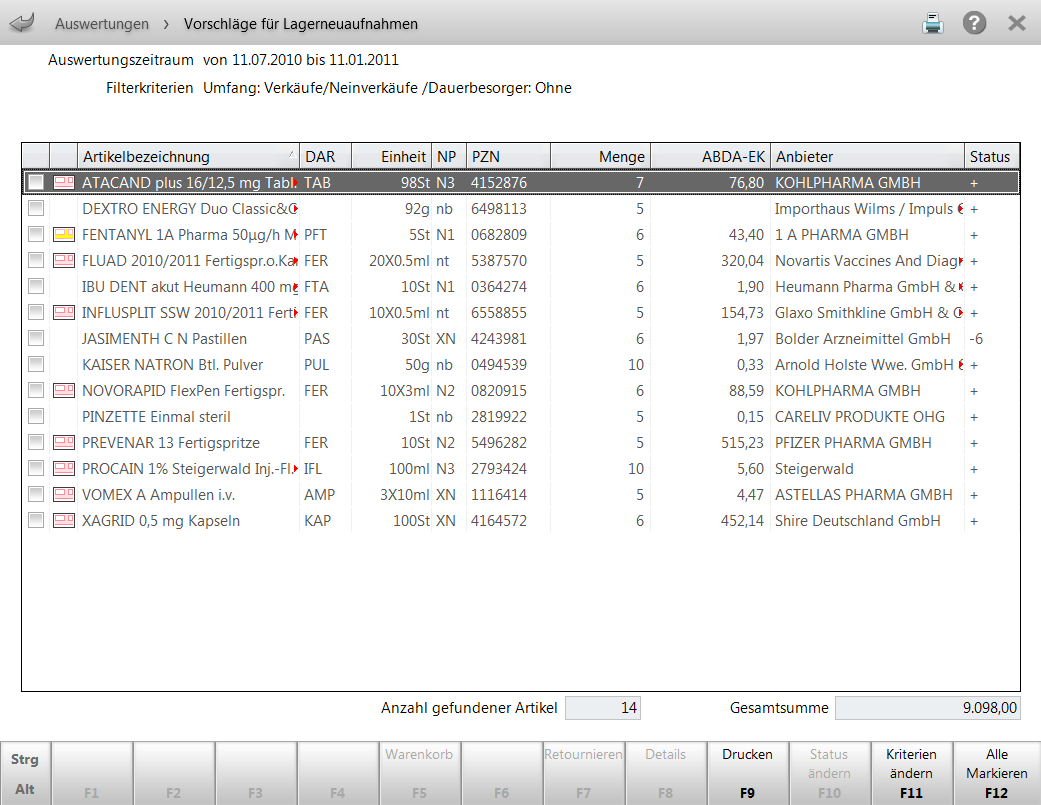Click the Alt modifier key

tap(25, 789)
